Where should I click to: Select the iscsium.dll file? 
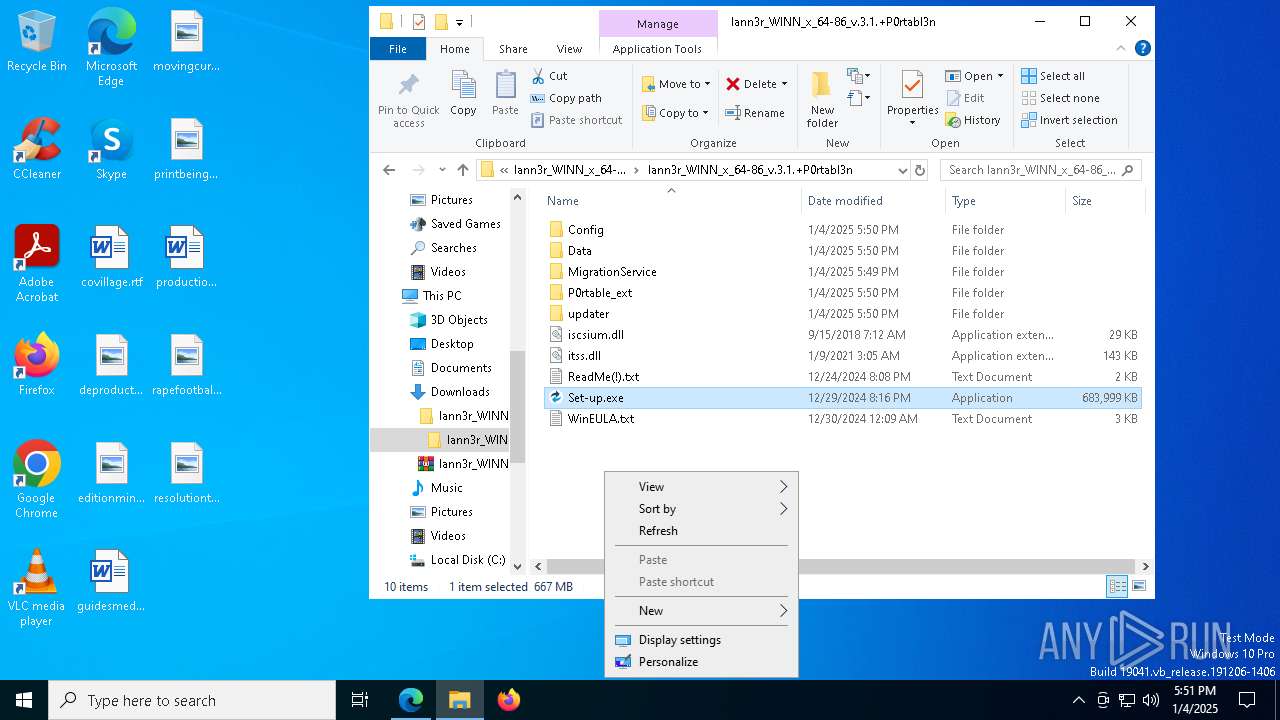[596, 335]
